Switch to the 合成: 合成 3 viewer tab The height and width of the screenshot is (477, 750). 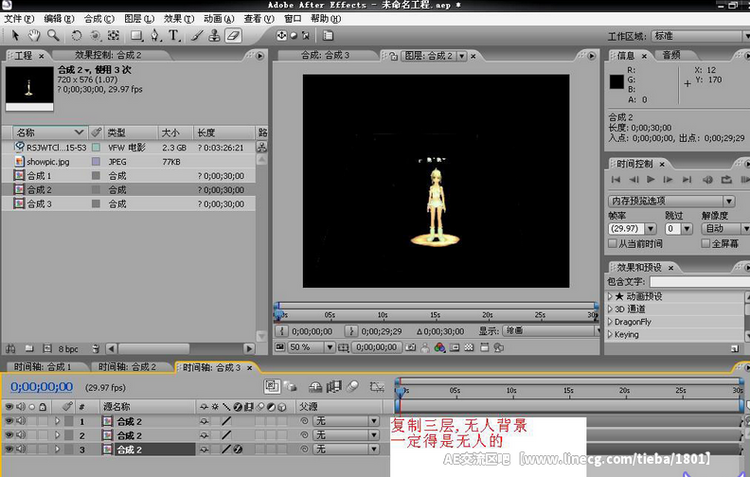[x=325, y=55]
